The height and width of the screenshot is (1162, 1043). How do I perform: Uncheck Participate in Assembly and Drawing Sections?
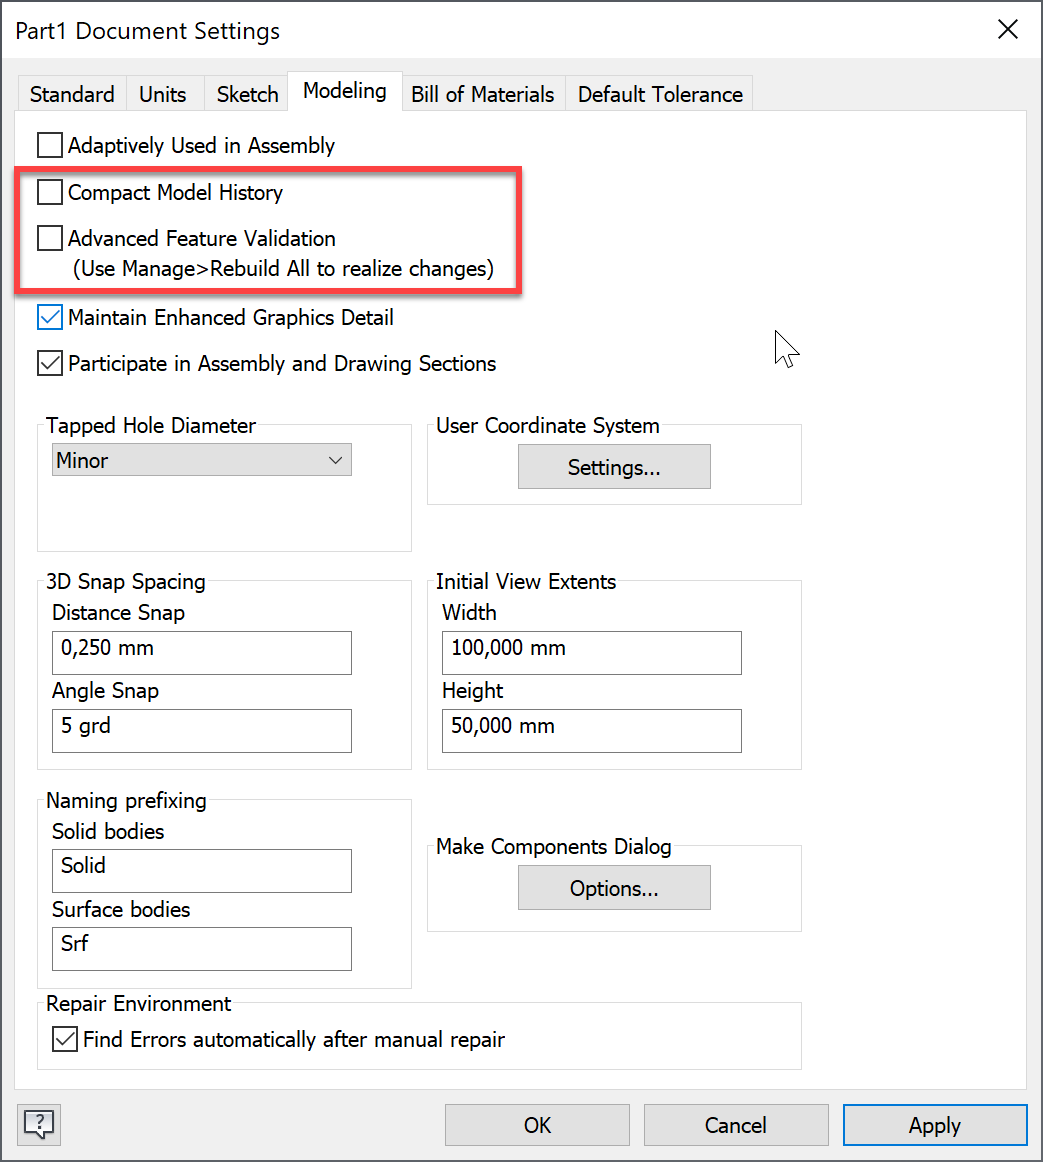point(49,363)
